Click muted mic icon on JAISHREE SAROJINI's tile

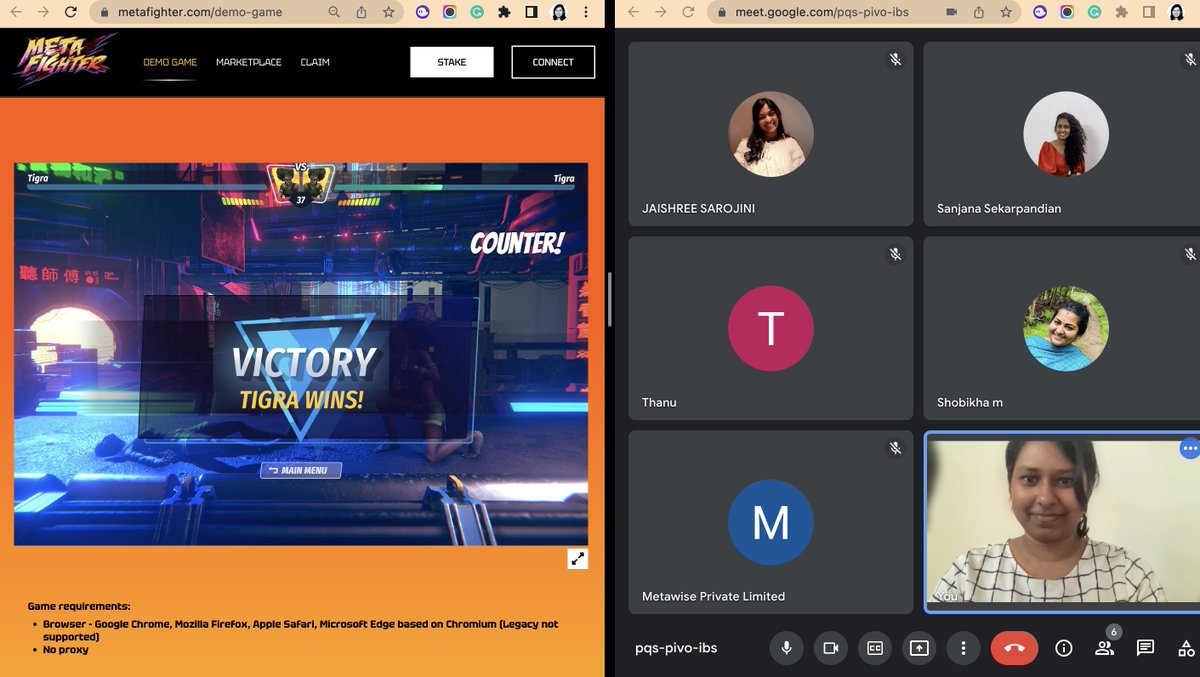[896, 60]
